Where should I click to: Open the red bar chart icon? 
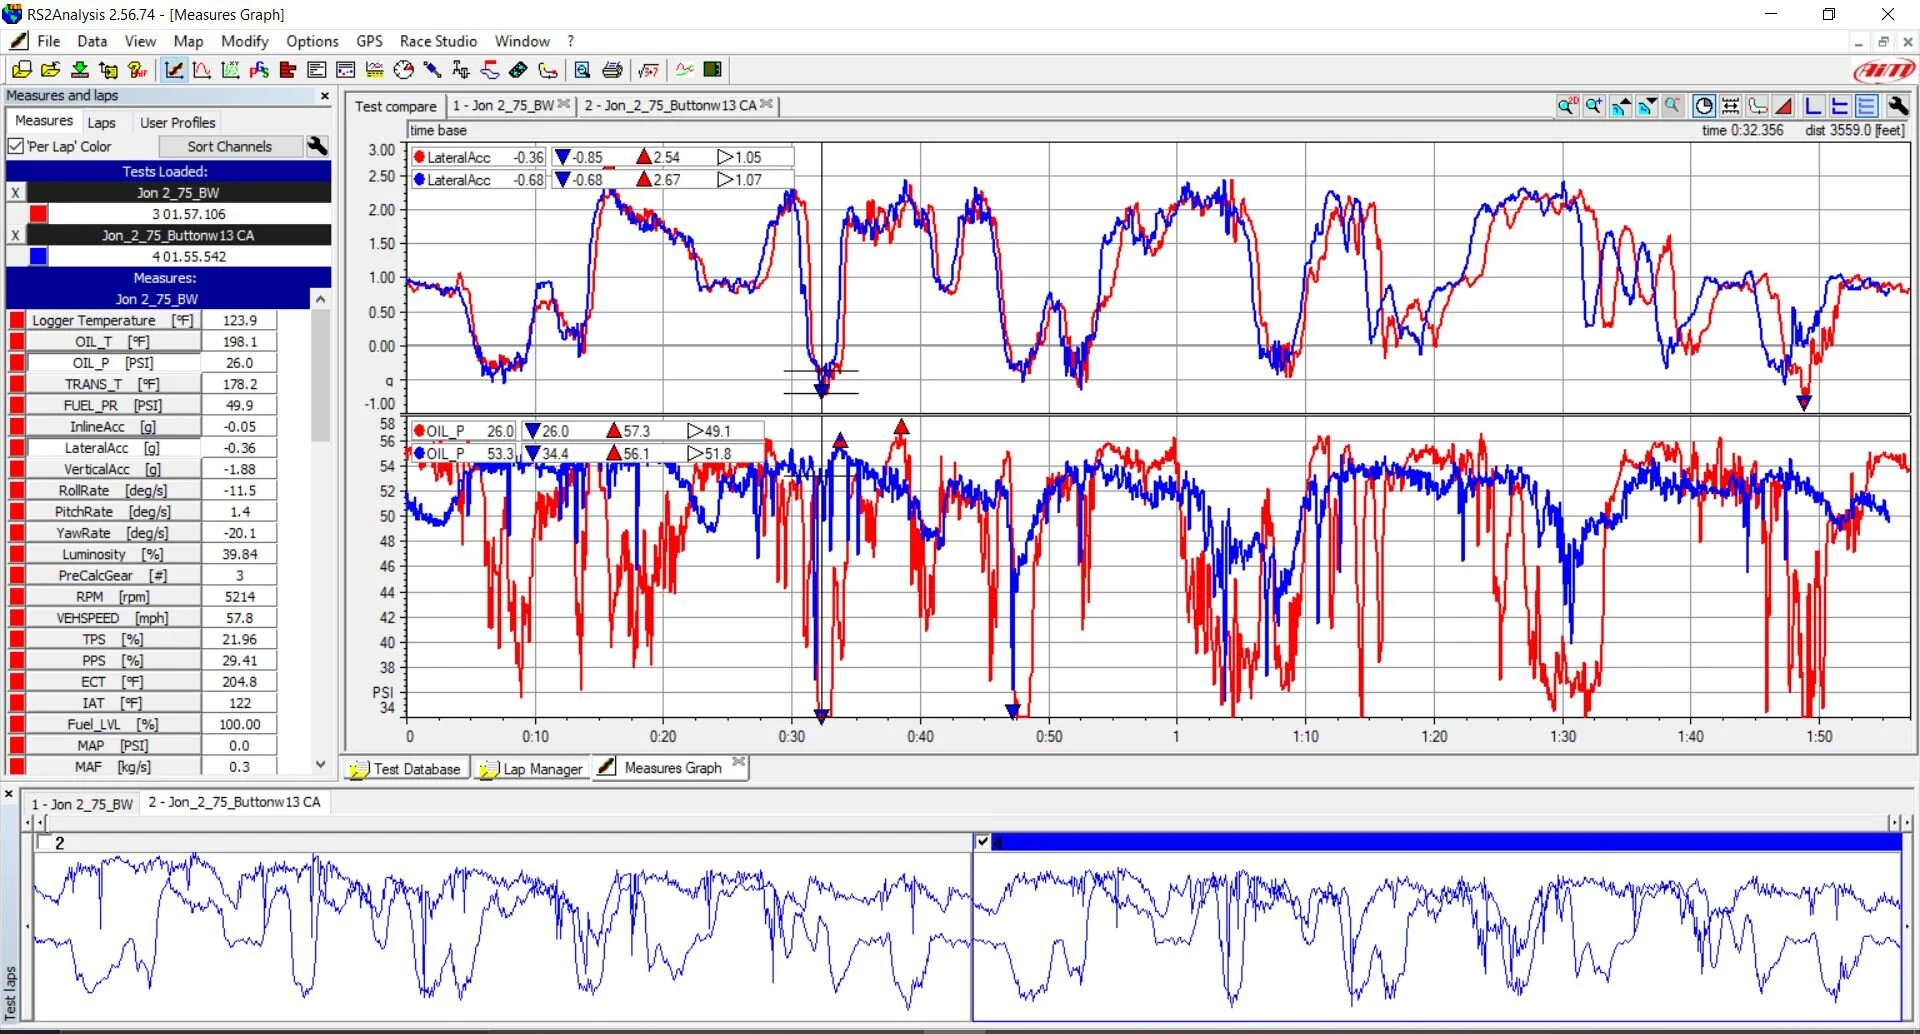coord(288,69)
